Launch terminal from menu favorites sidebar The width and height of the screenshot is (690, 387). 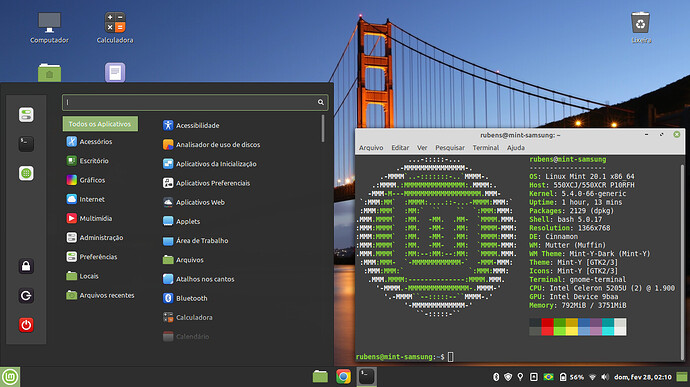[26, 144]
